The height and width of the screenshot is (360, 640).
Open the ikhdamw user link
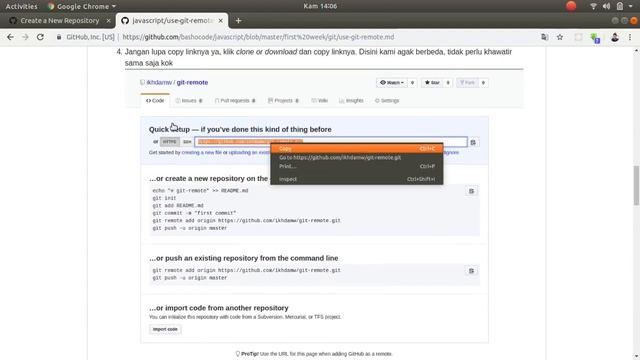click(159, 82)
